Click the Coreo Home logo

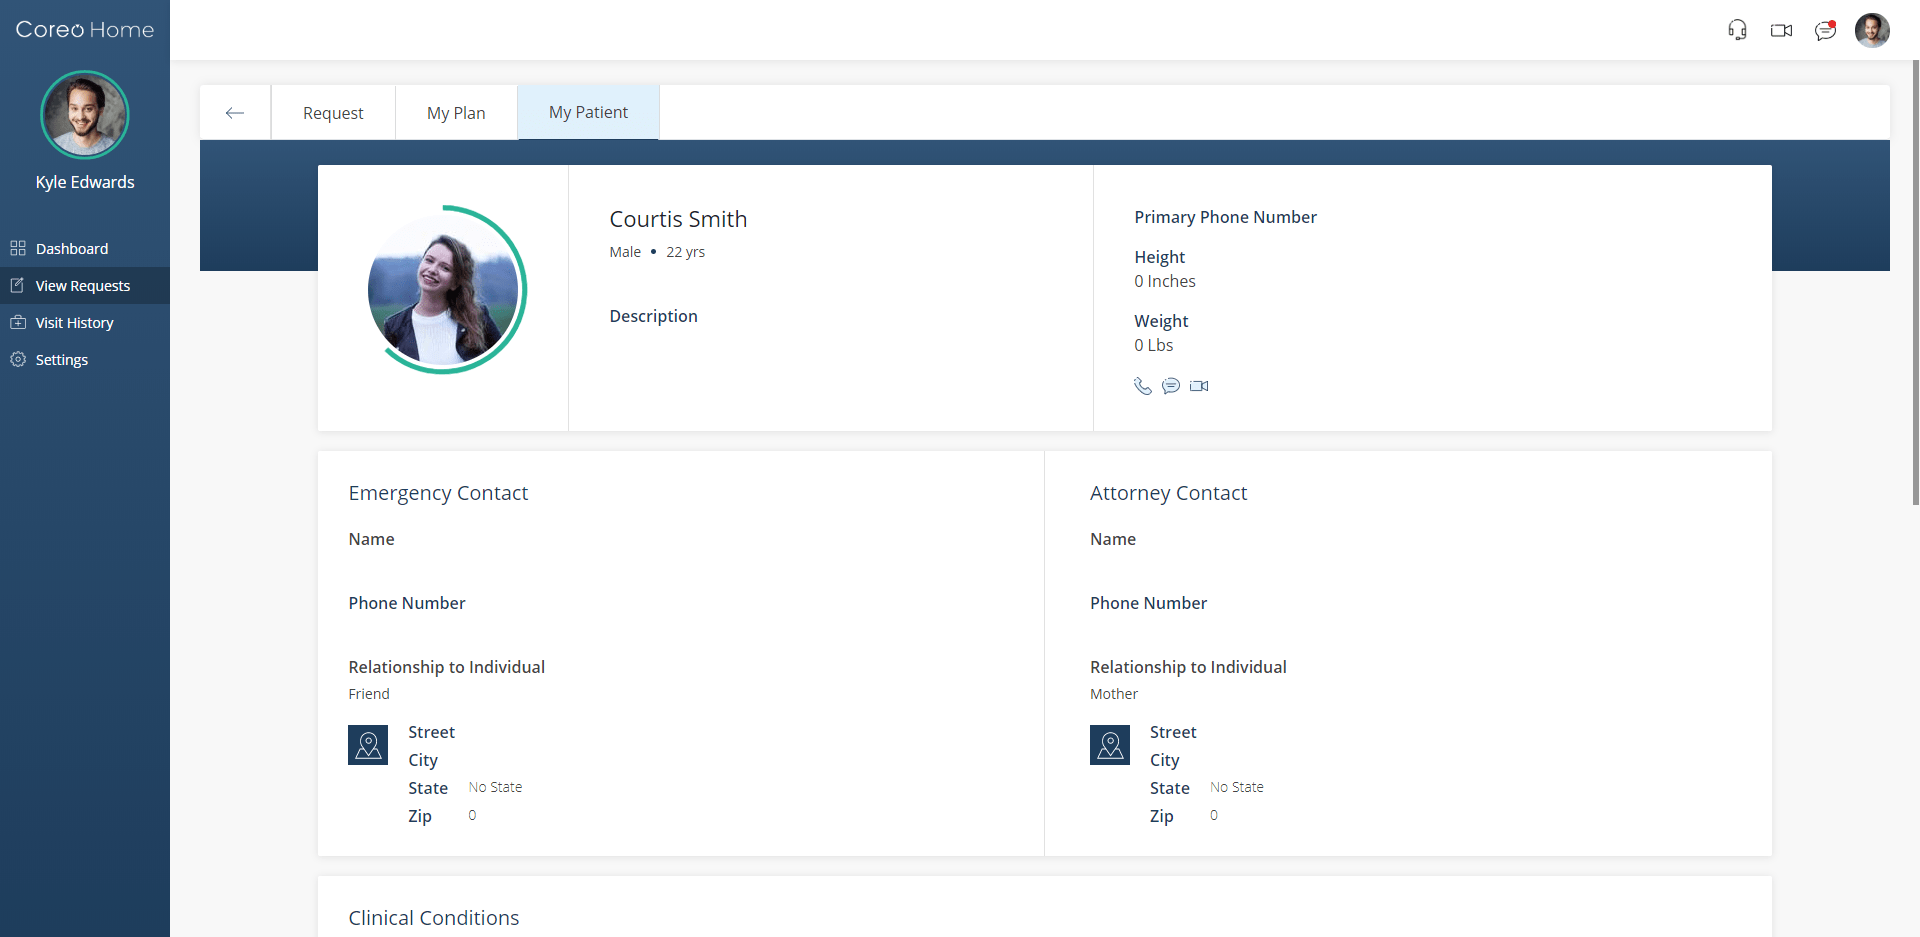(x=84, y=29)
